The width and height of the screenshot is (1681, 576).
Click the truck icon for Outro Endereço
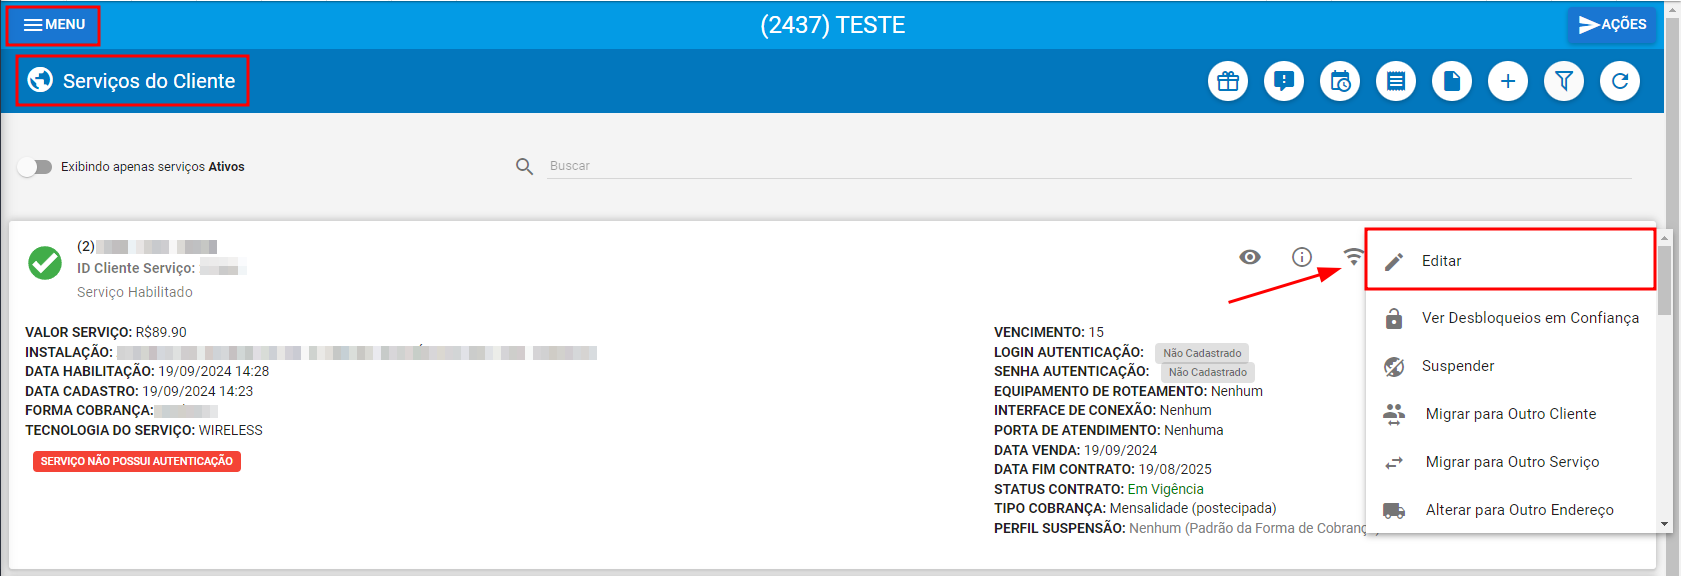(x=1394, y=510)
